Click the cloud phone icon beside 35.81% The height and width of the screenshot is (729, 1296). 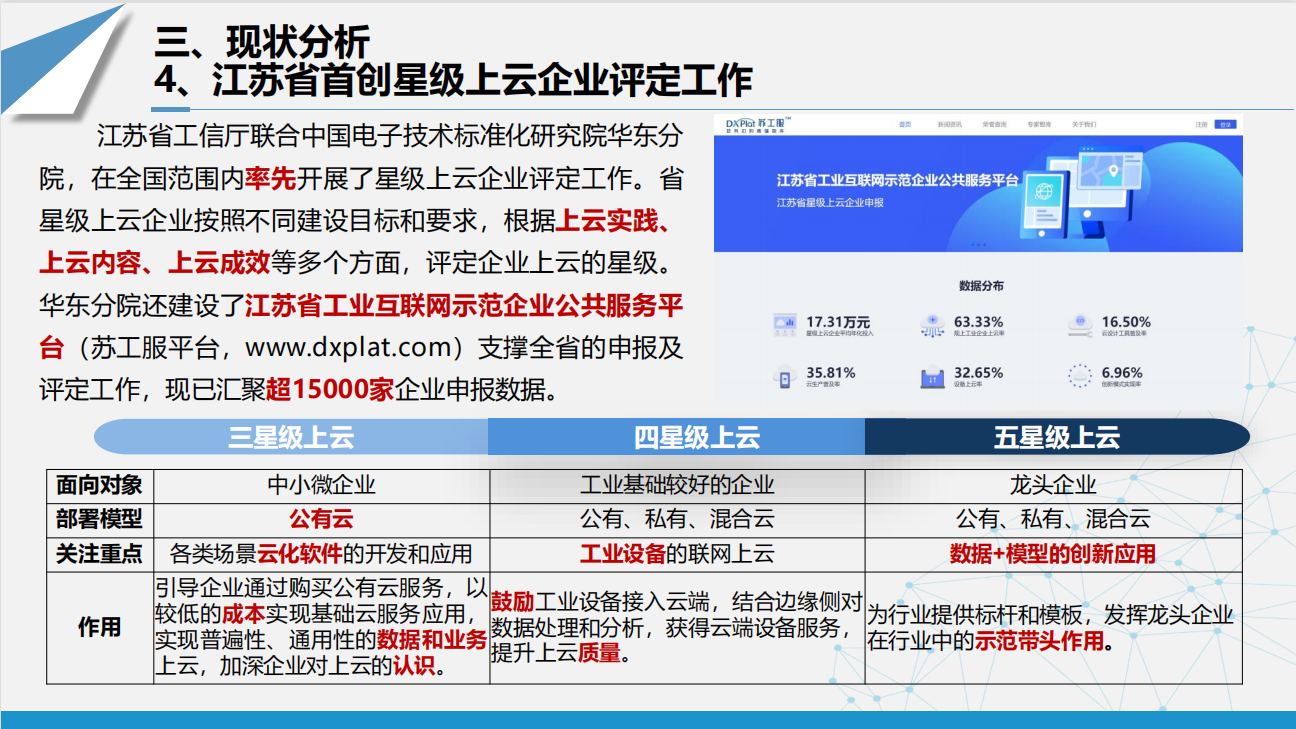click(x=783, y=377)
